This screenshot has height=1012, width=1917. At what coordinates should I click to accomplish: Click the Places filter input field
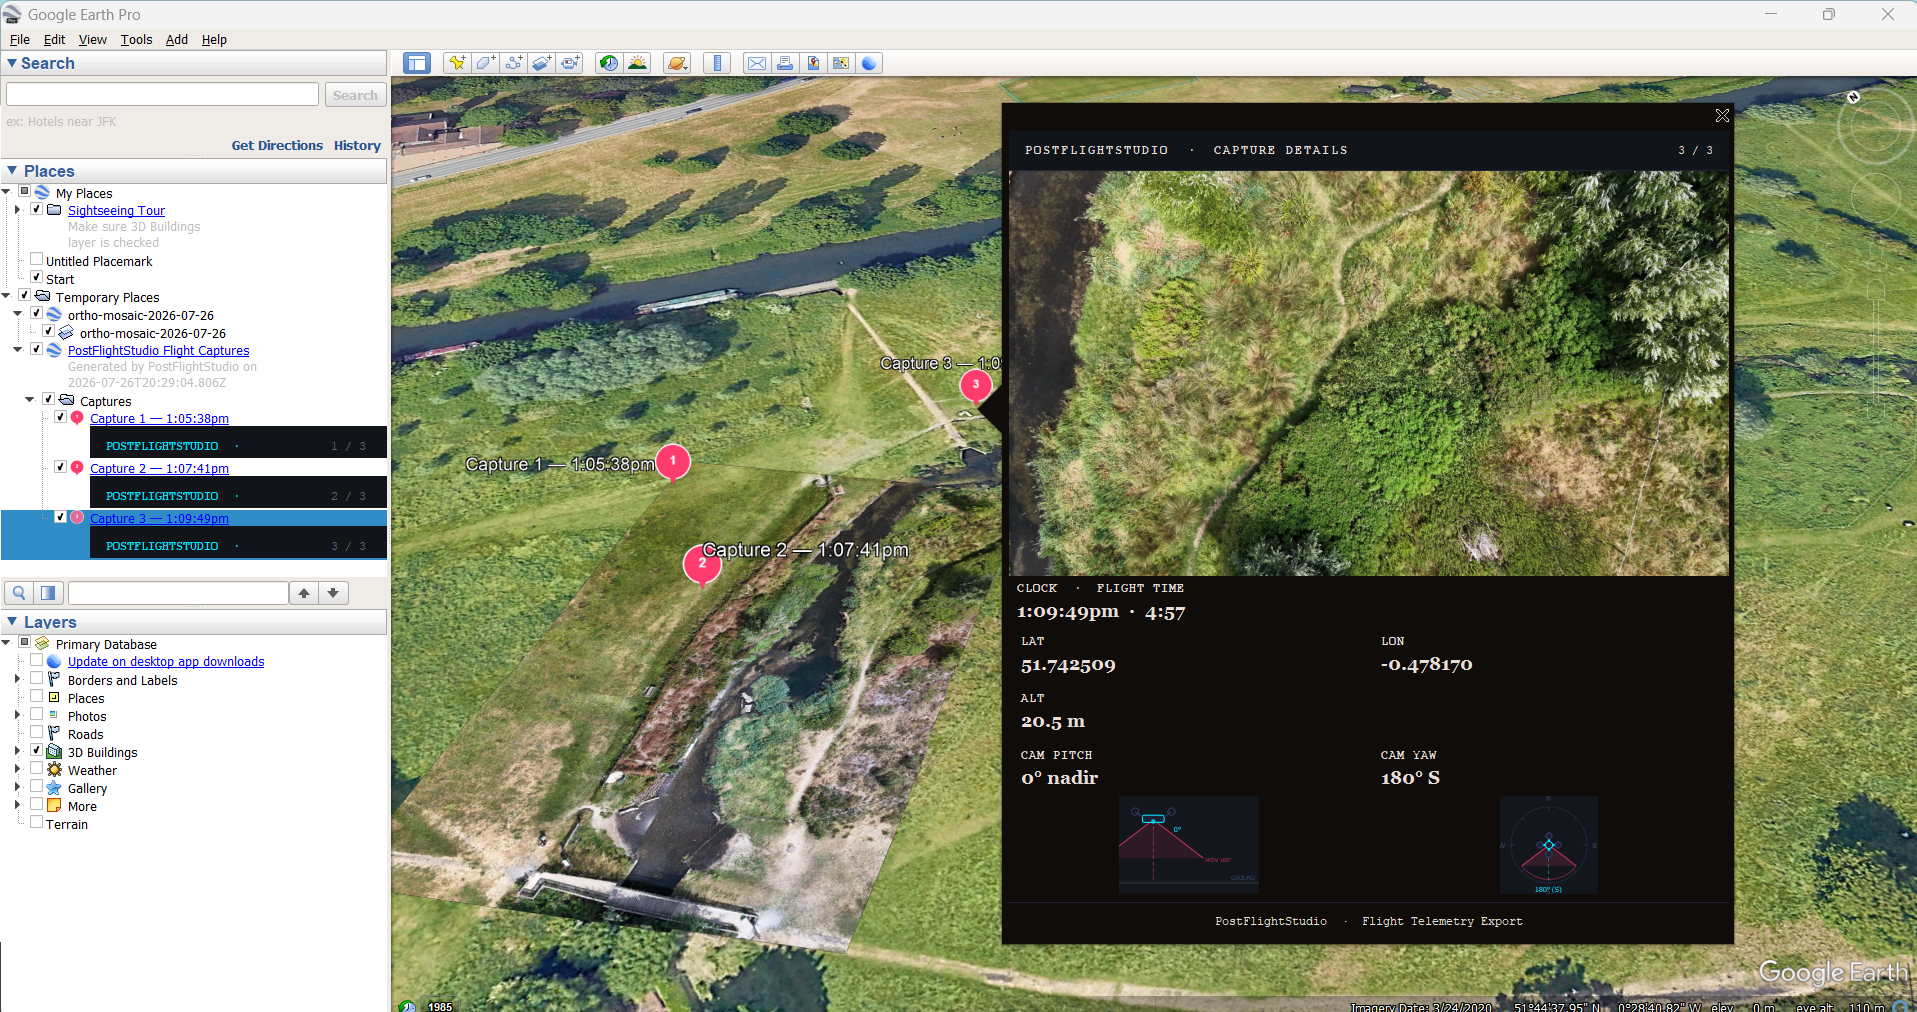coord(178,593)
